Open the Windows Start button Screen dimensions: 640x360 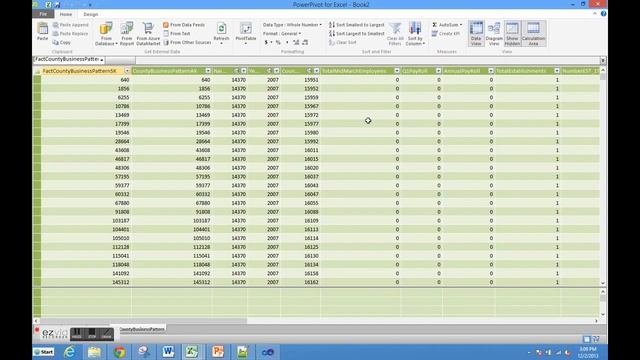click(x=44, y=352)
